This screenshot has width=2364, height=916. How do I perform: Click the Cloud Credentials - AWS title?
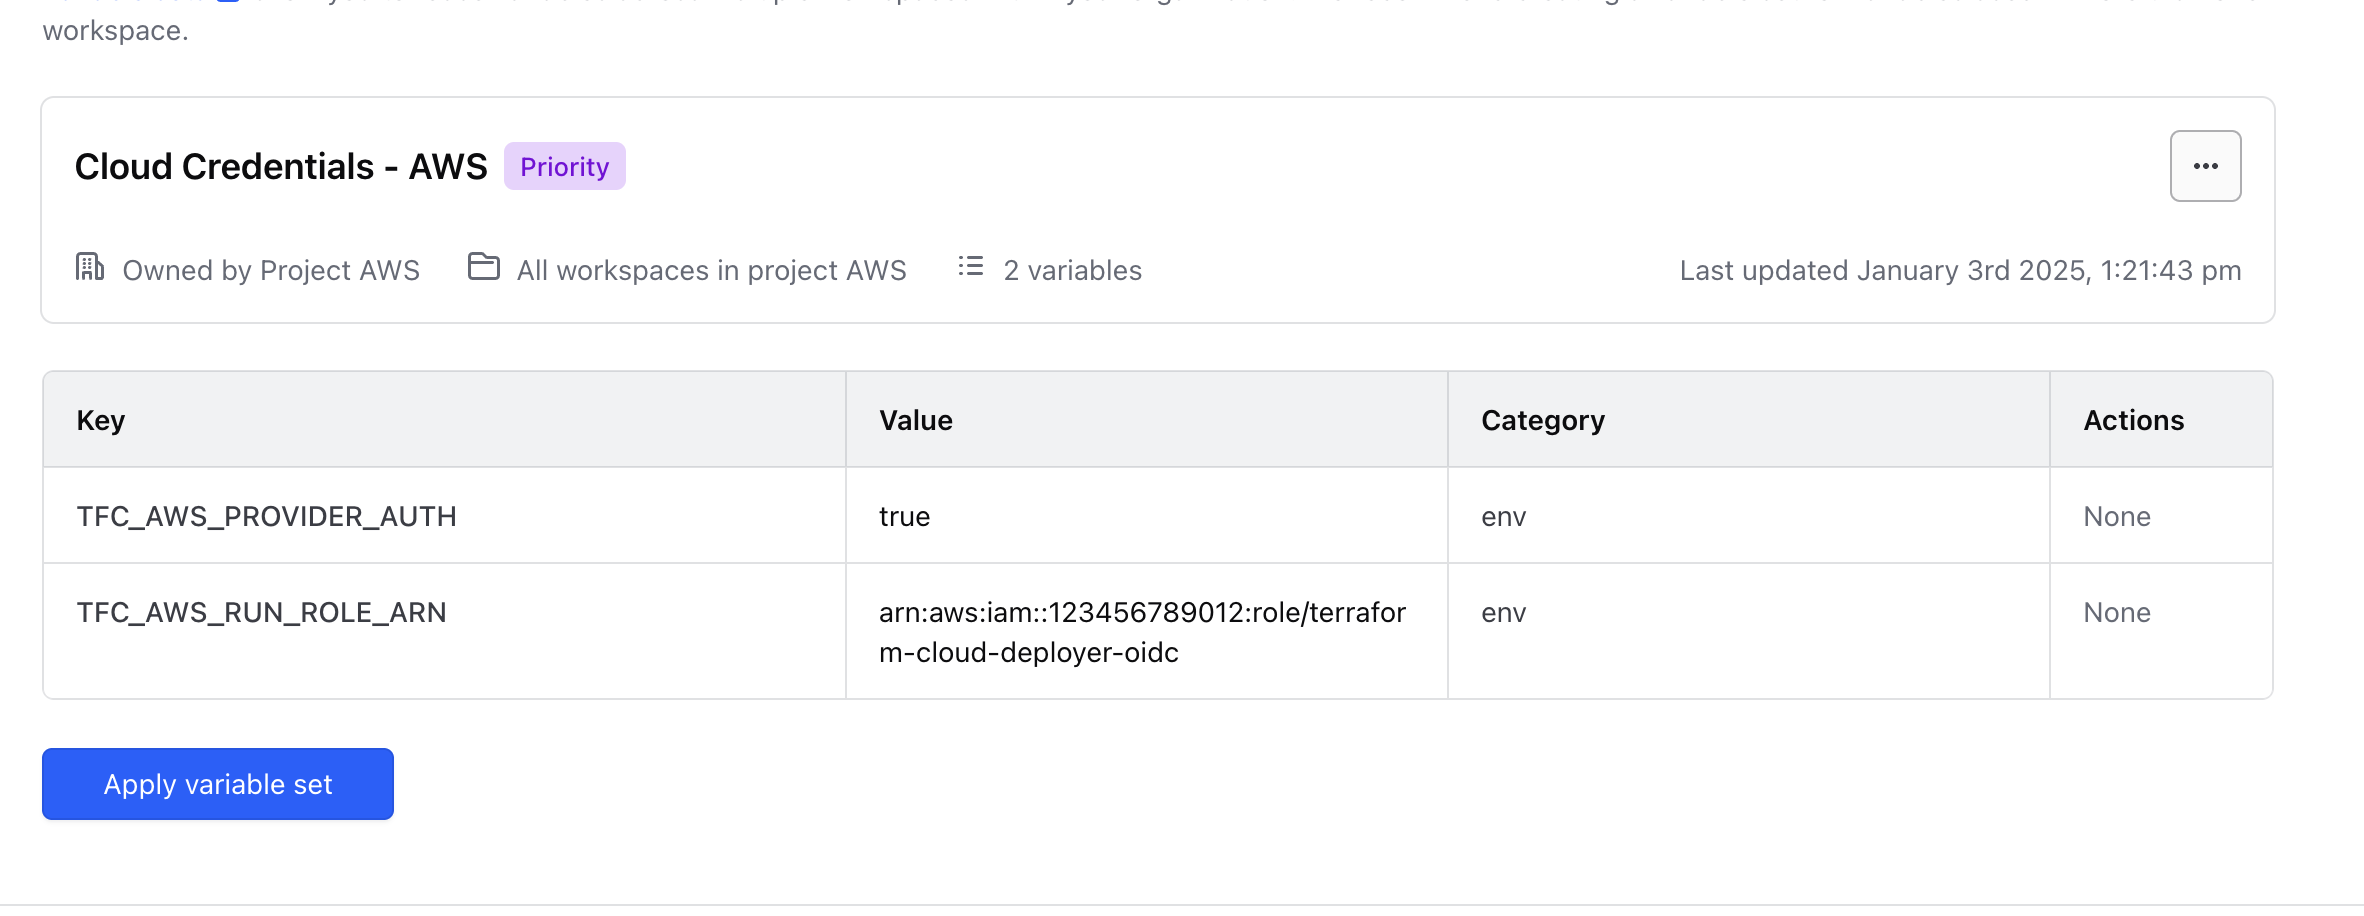click(x=281, y=166)
